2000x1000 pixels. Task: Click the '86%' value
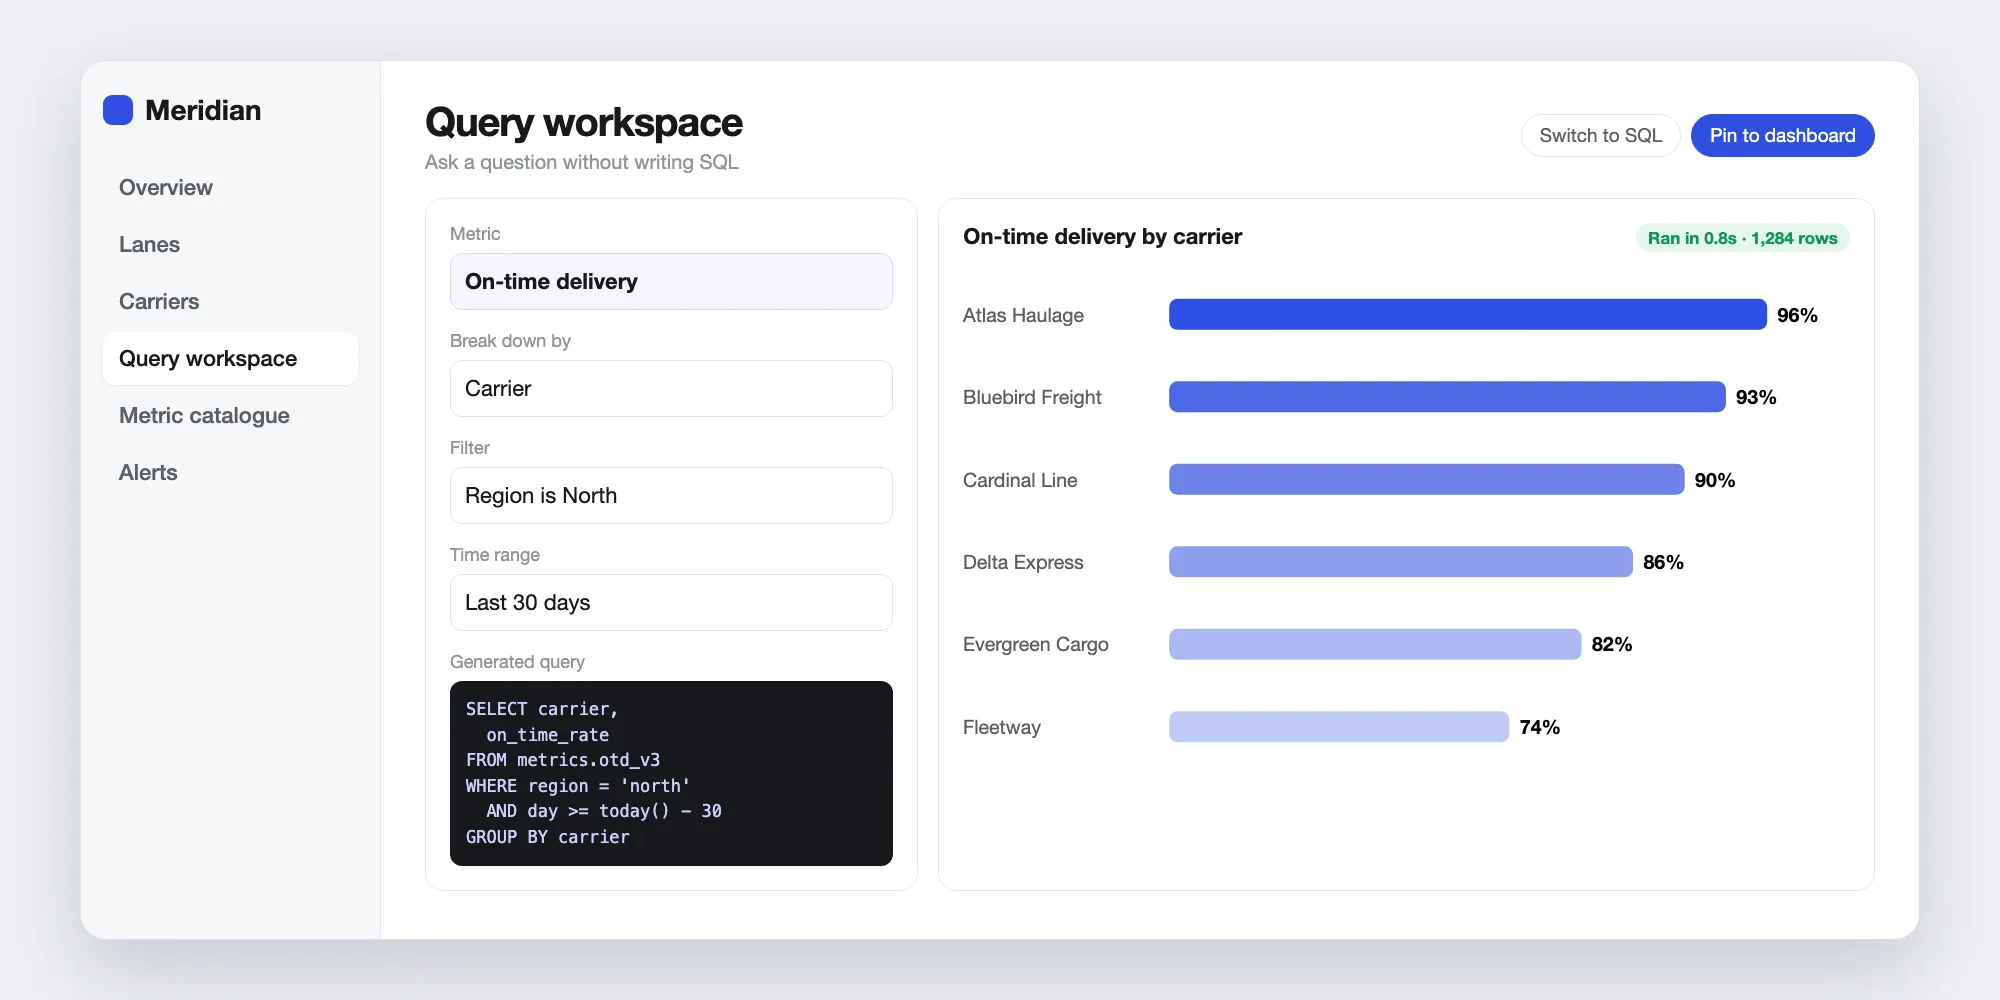[1663, 562]
